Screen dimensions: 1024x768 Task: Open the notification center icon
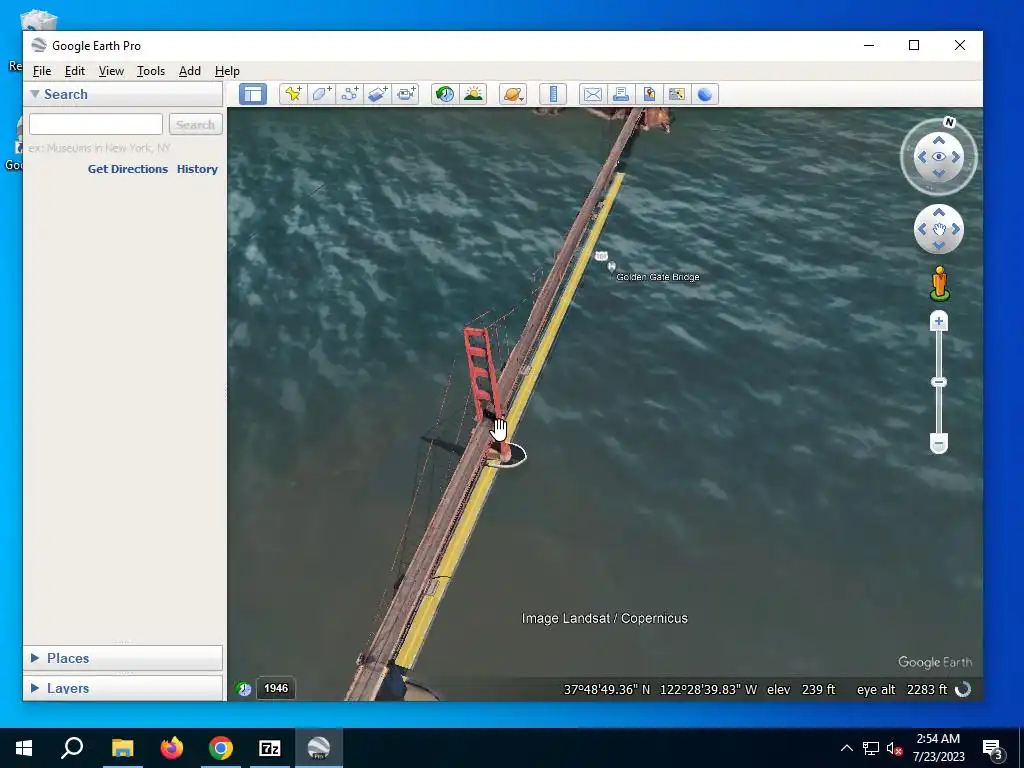tap(993, 748)
